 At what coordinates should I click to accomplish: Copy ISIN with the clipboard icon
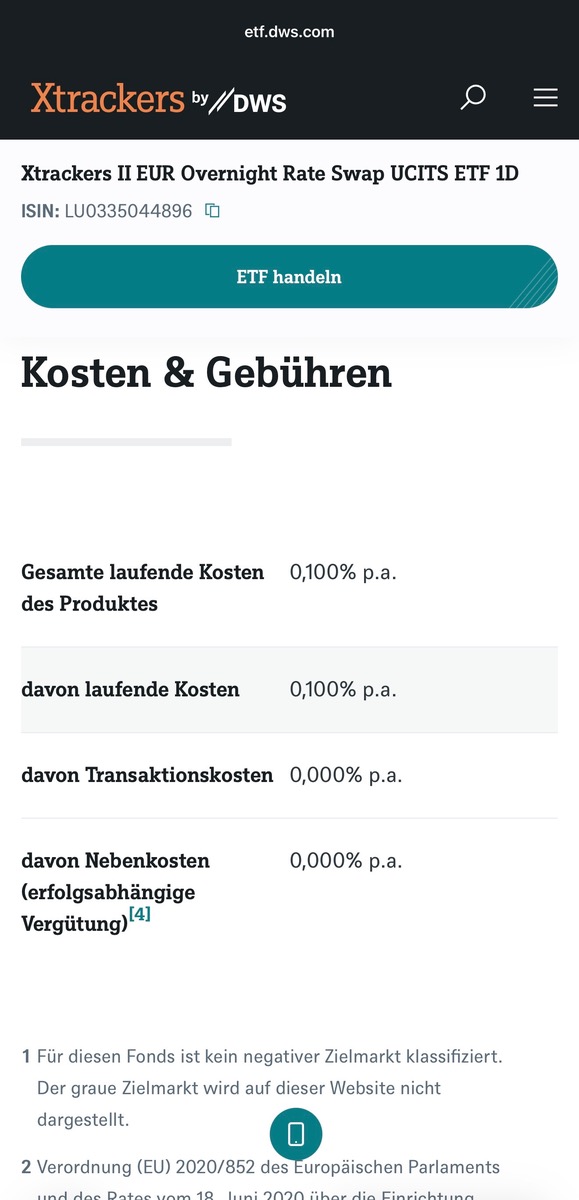tap(212, 211)
